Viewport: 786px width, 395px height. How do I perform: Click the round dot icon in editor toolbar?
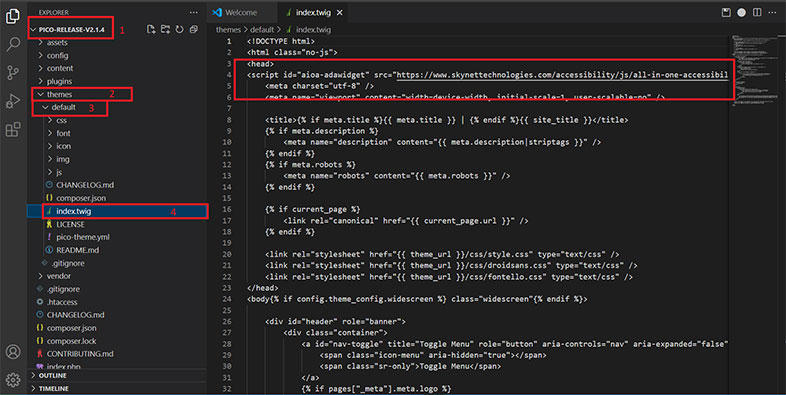(x=741, y=13)
